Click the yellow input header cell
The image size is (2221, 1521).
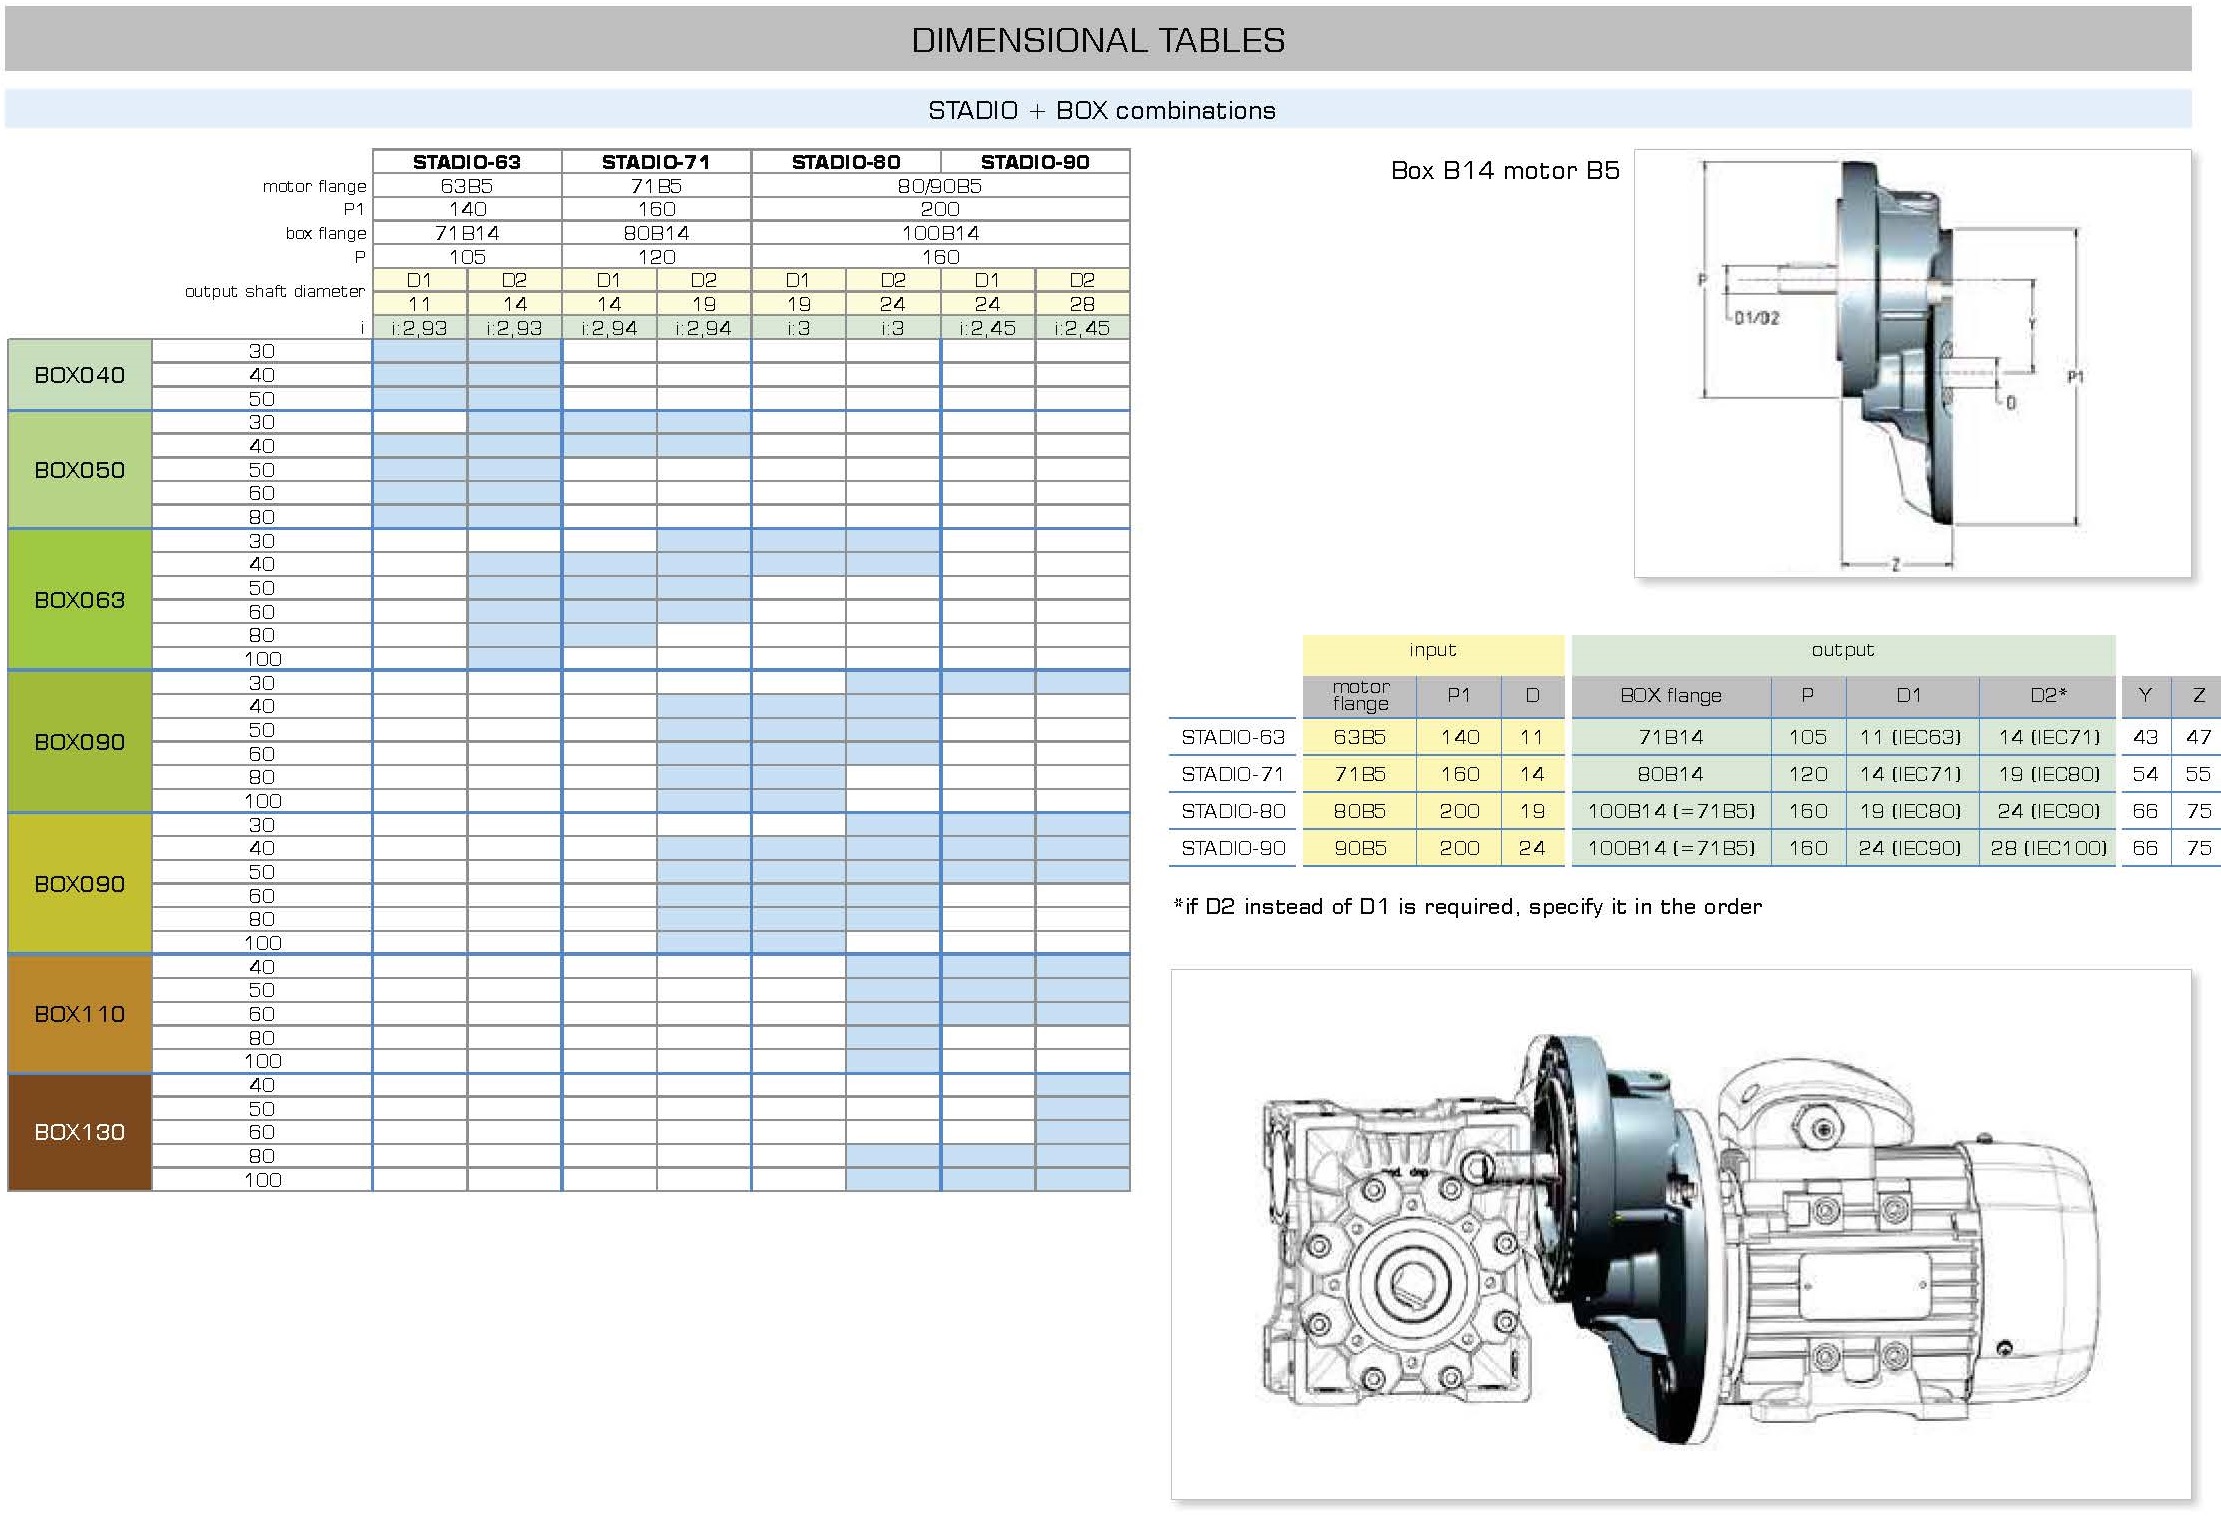click(1432, 651)
